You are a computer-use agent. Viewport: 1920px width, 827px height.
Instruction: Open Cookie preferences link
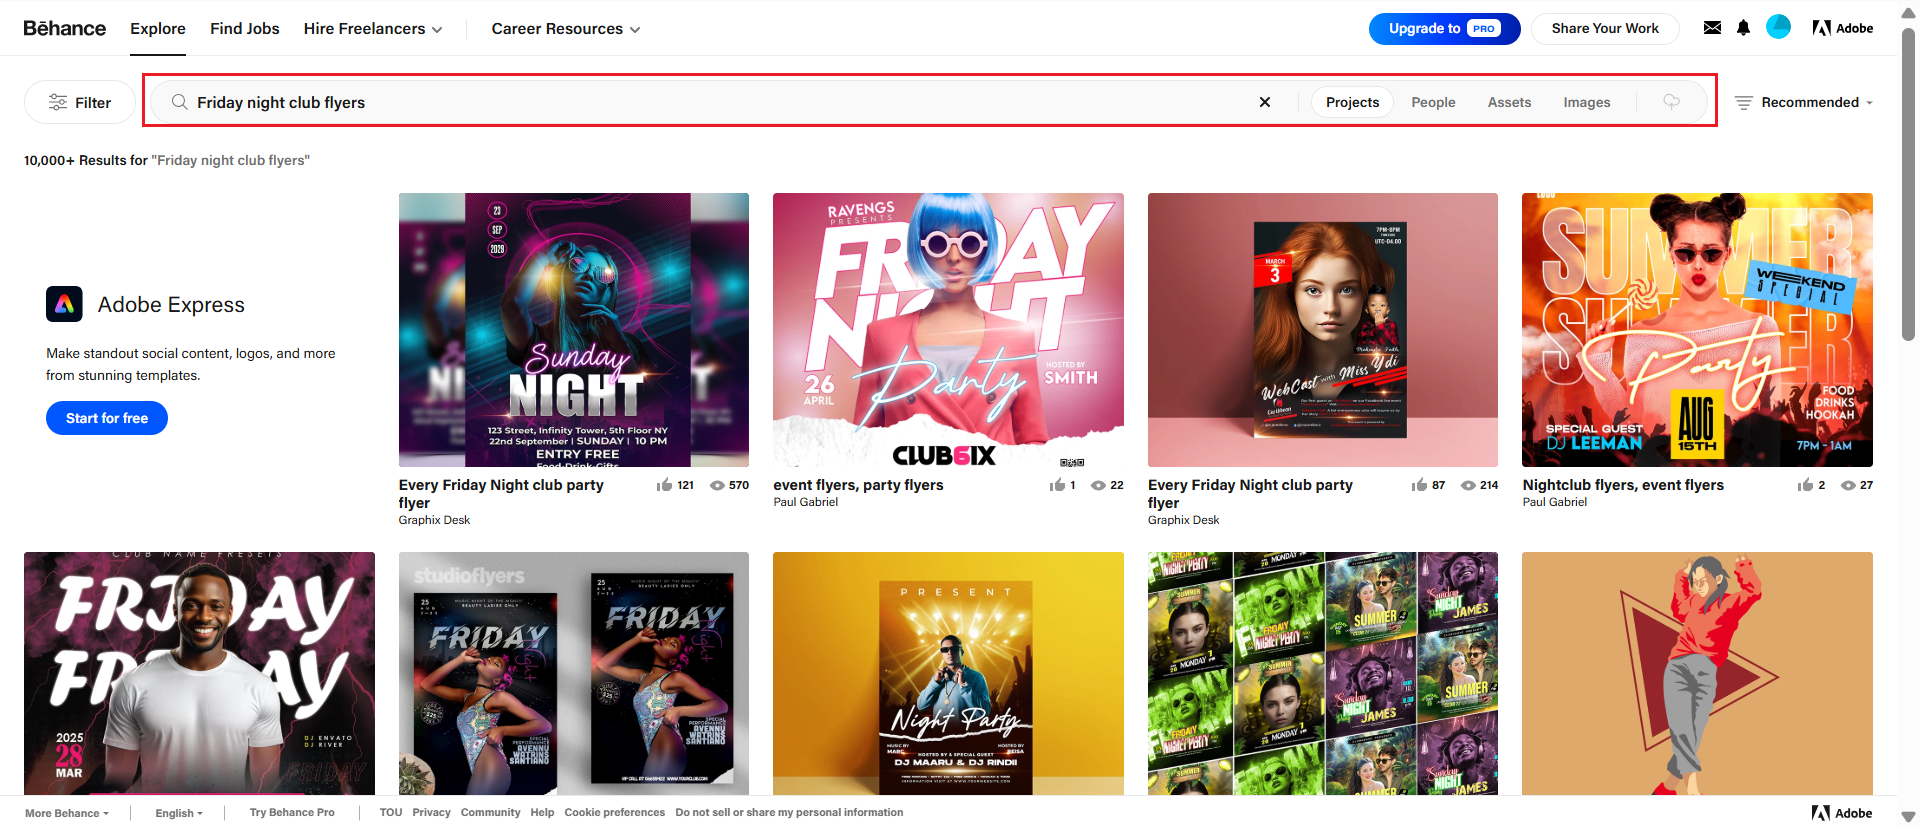coord(614,813)
